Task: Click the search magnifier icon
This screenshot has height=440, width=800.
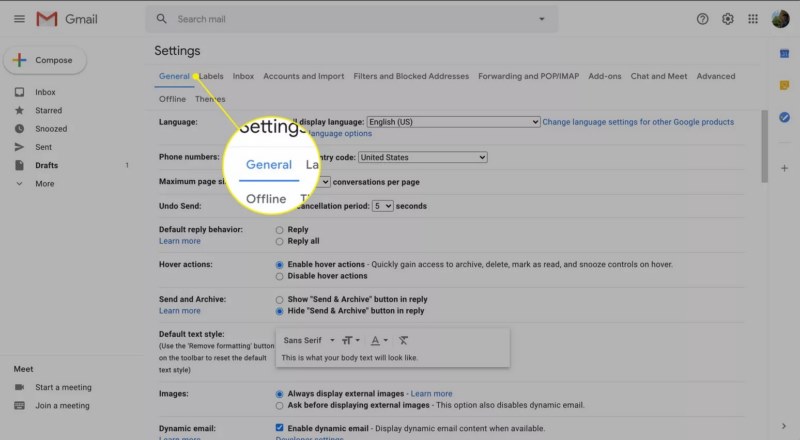Action: coord(161,19)
